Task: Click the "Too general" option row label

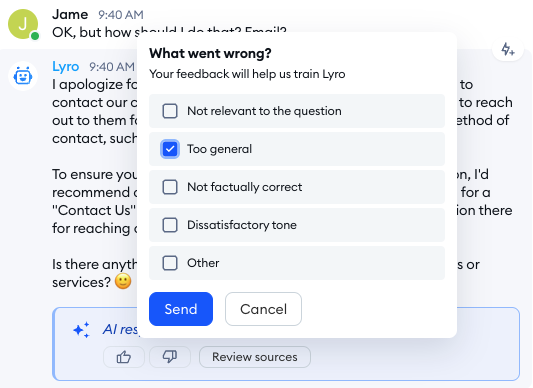Action: [x=220, y=149]
